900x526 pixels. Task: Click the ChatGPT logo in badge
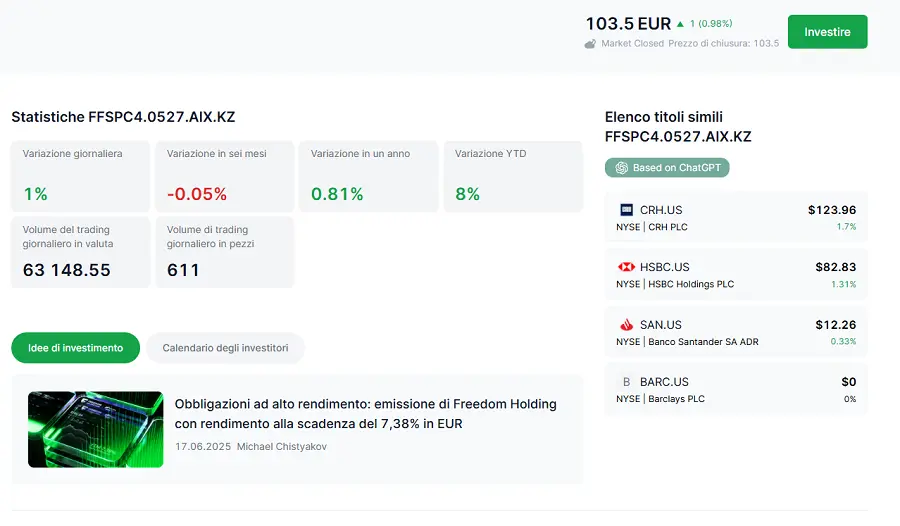(x=621, y=168)
